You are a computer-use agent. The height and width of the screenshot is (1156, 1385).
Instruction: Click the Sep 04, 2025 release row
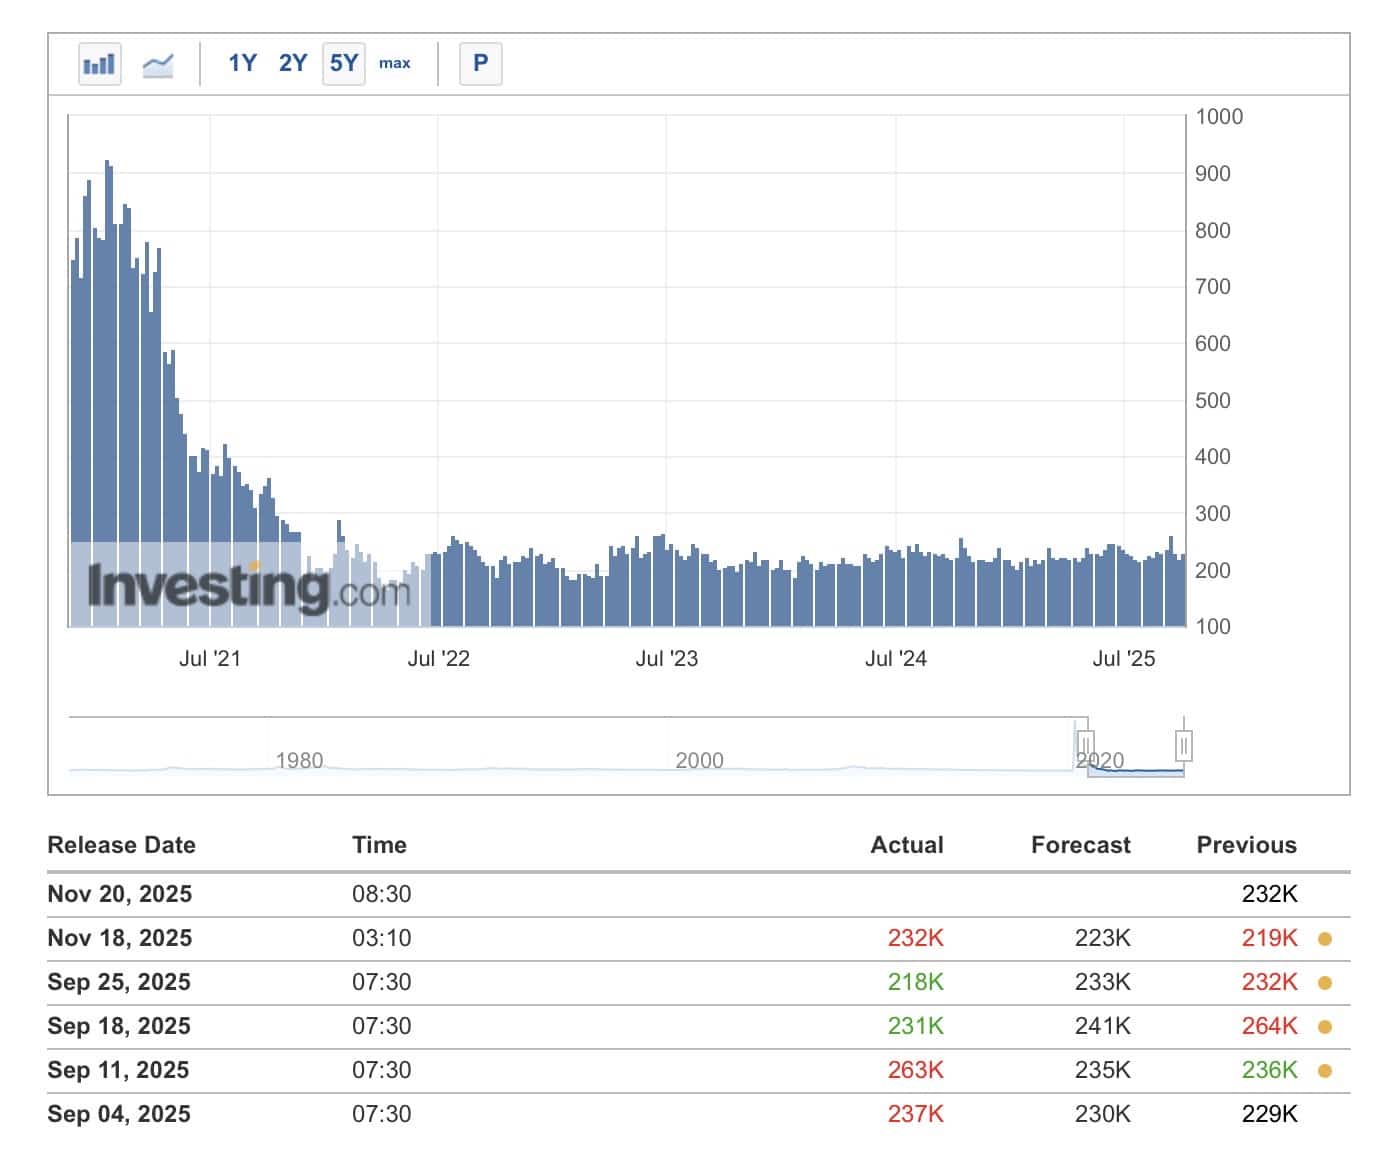coord(119,1114)
